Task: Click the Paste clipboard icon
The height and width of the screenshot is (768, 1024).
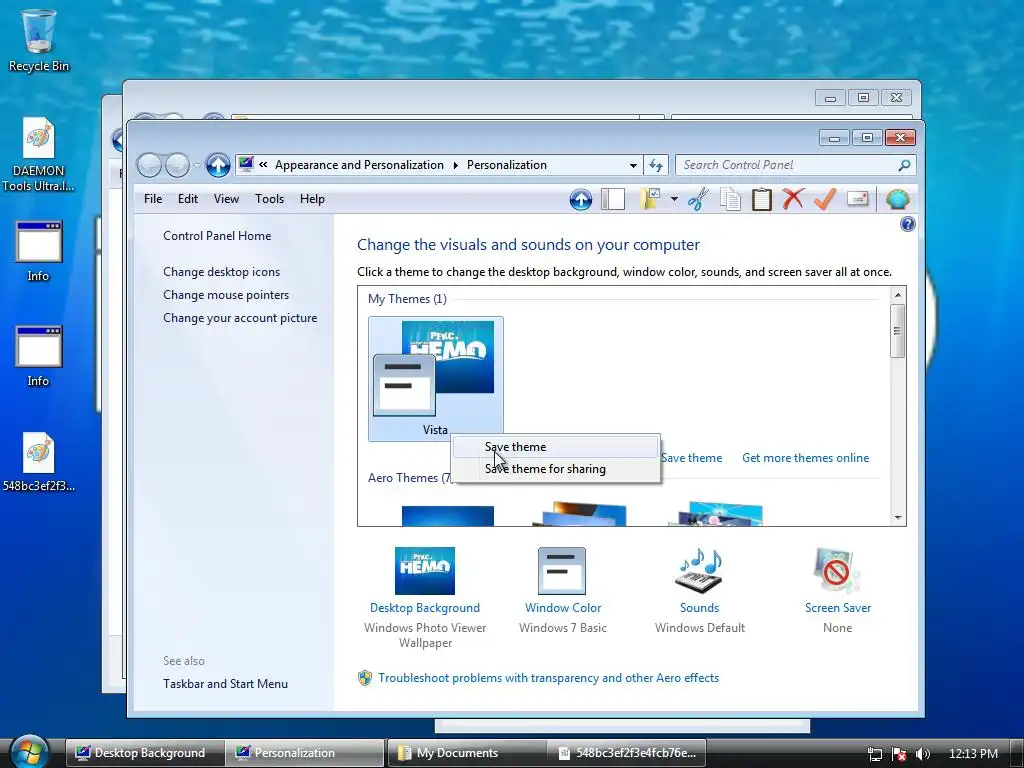Action: 761,199
